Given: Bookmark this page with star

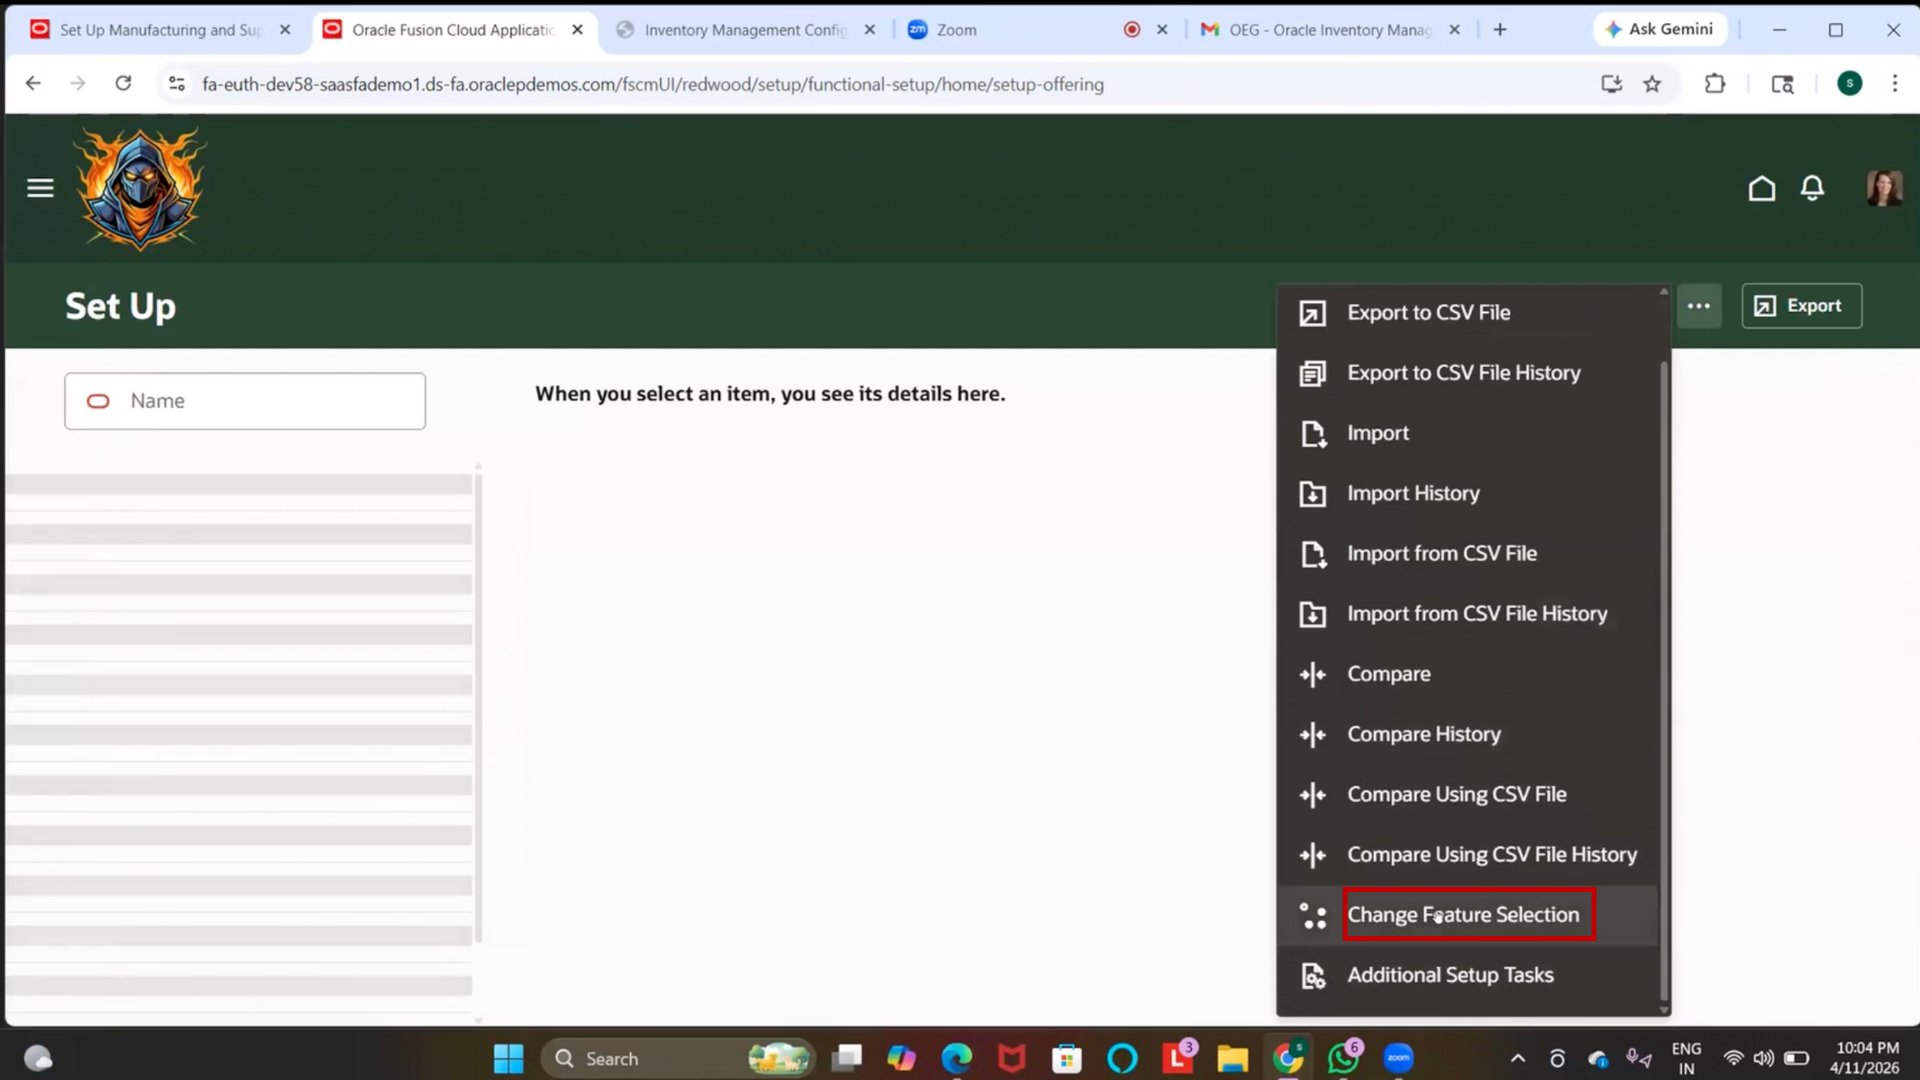Looking at the screenshot, I should click(1652, 84).
